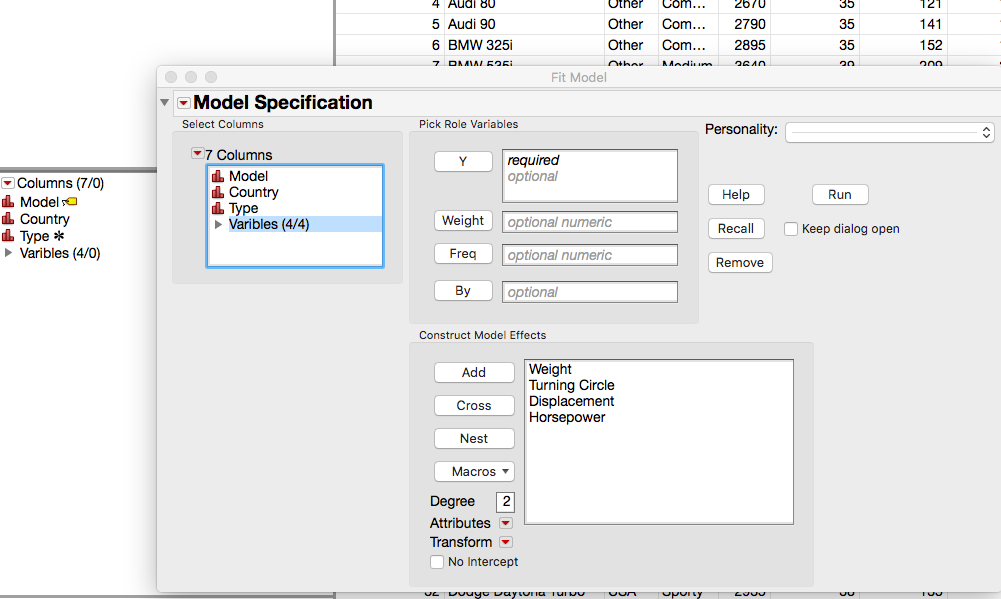
Task: Click the yellow label tag beside Model
Action: click(71, 202)
